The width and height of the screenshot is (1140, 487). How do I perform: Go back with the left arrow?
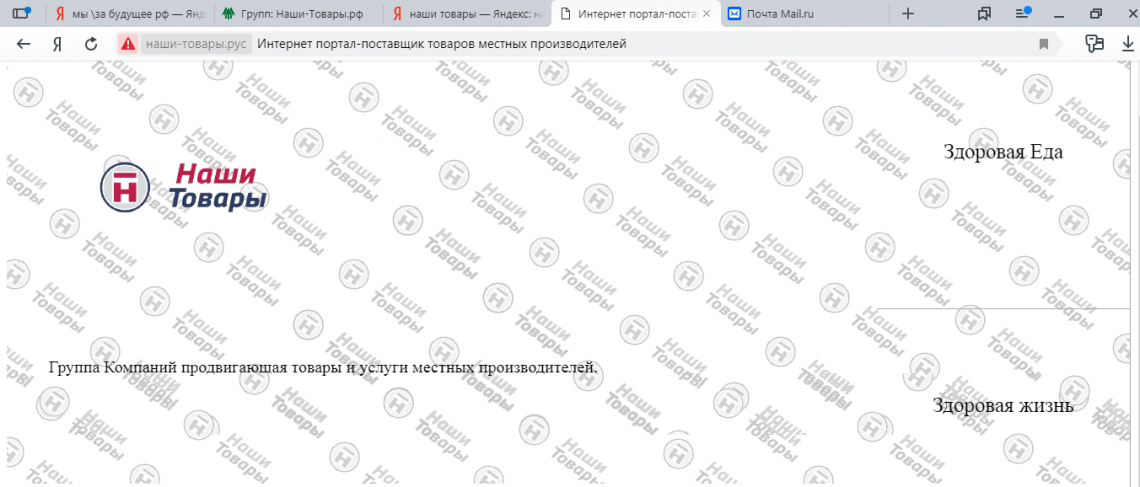click(23, 44)
